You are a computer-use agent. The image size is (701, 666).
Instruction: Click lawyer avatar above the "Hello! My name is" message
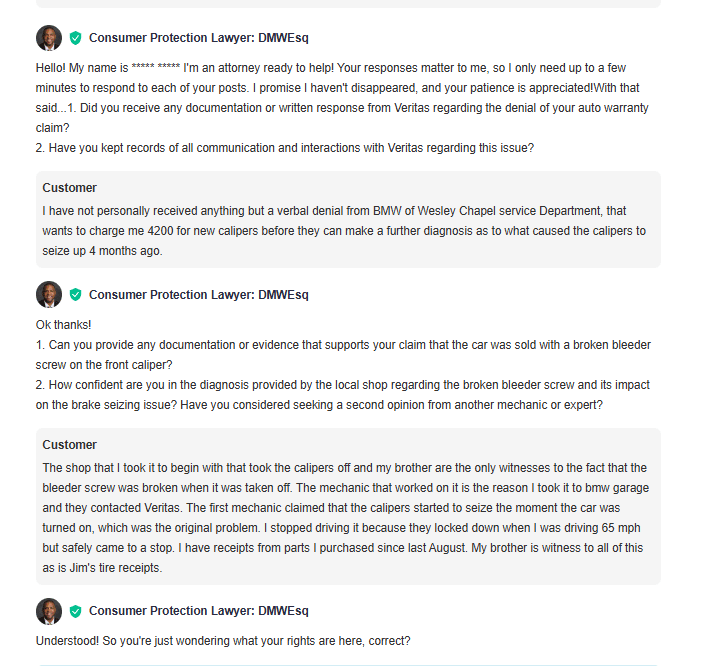click(x=49, y=38)
